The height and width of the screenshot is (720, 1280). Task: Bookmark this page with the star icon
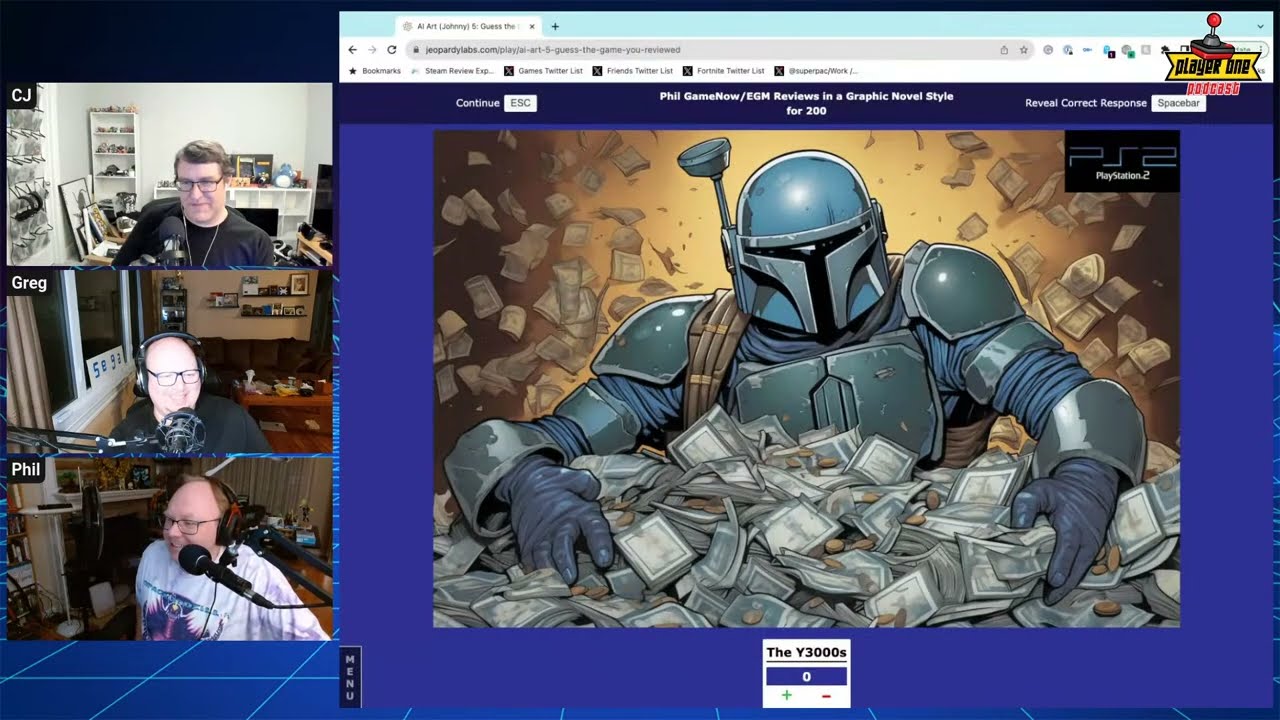coord(1024,49)
